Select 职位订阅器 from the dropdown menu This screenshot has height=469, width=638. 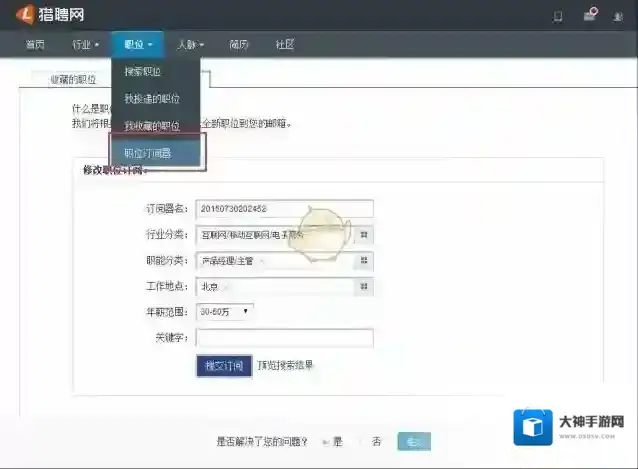pyautogui.click(x=155, y=153)
